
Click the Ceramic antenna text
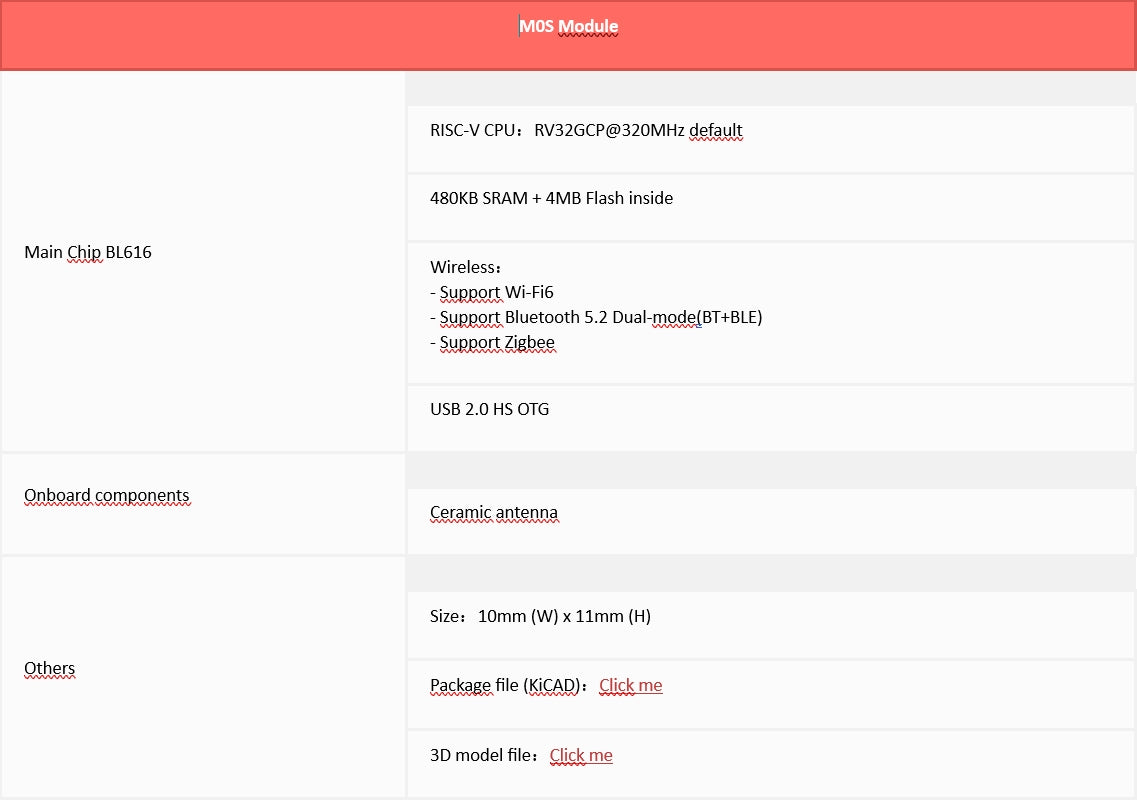(494, 512)
